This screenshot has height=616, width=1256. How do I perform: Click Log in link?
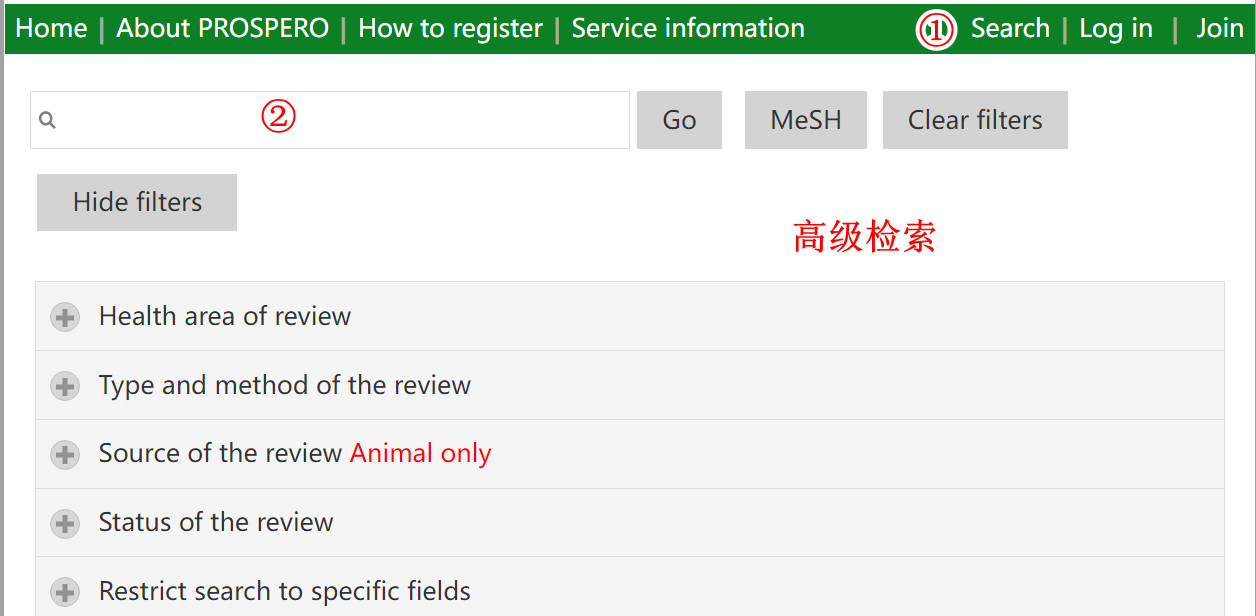point(1116,28)
